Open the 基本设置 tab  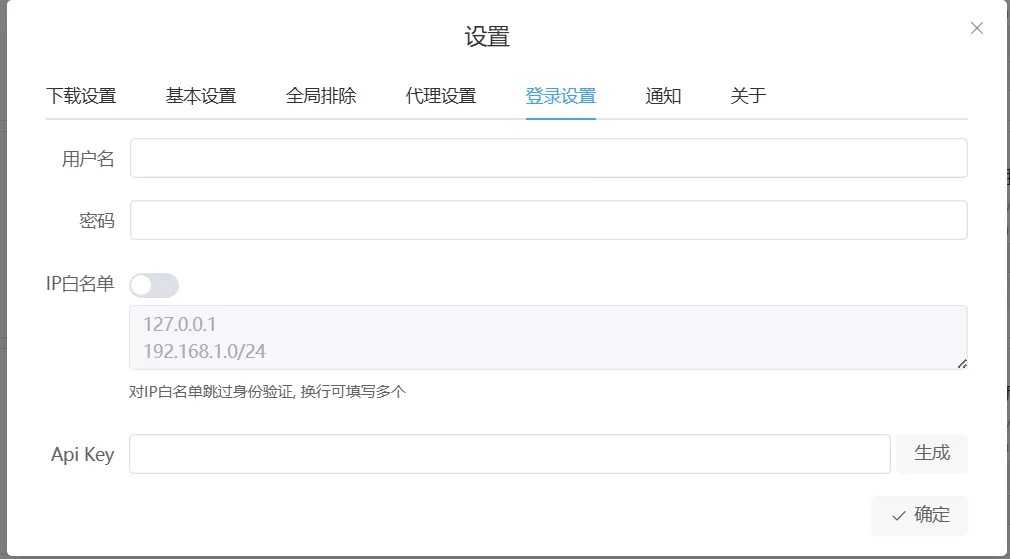click(x=201, y=96)
